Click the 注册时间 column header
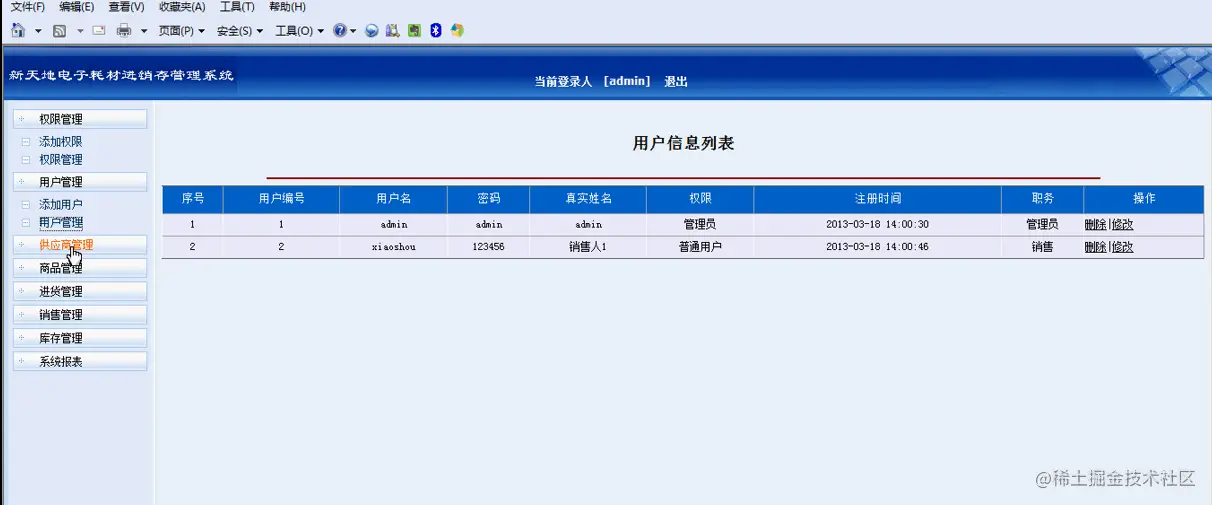 tap(877, 199)
